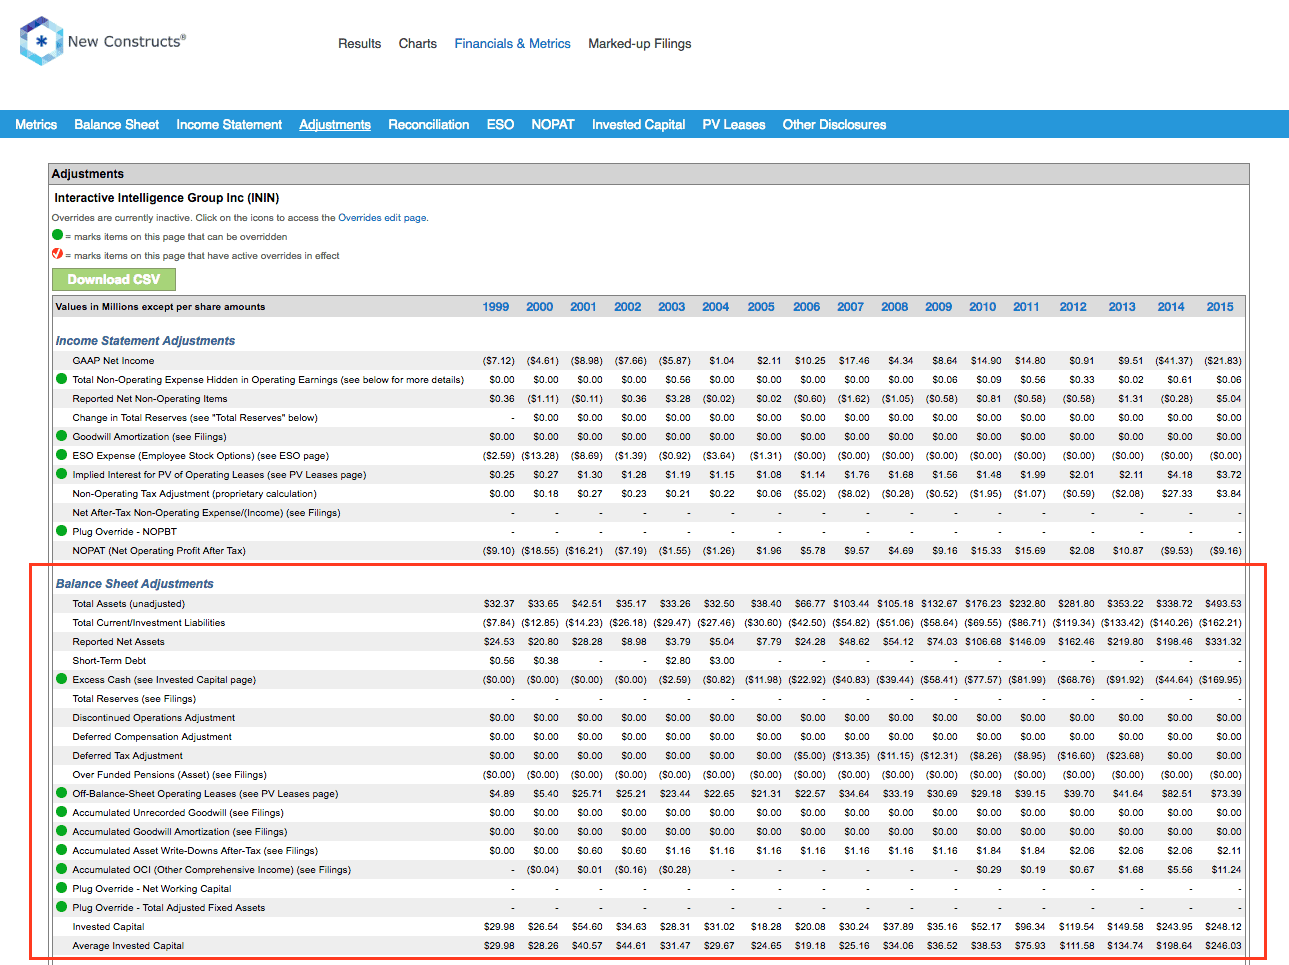The height and width of the screenshot is (965, 1289).
Task: Click override icon for Excess Cash row
Action: click(x=61, y=679)
